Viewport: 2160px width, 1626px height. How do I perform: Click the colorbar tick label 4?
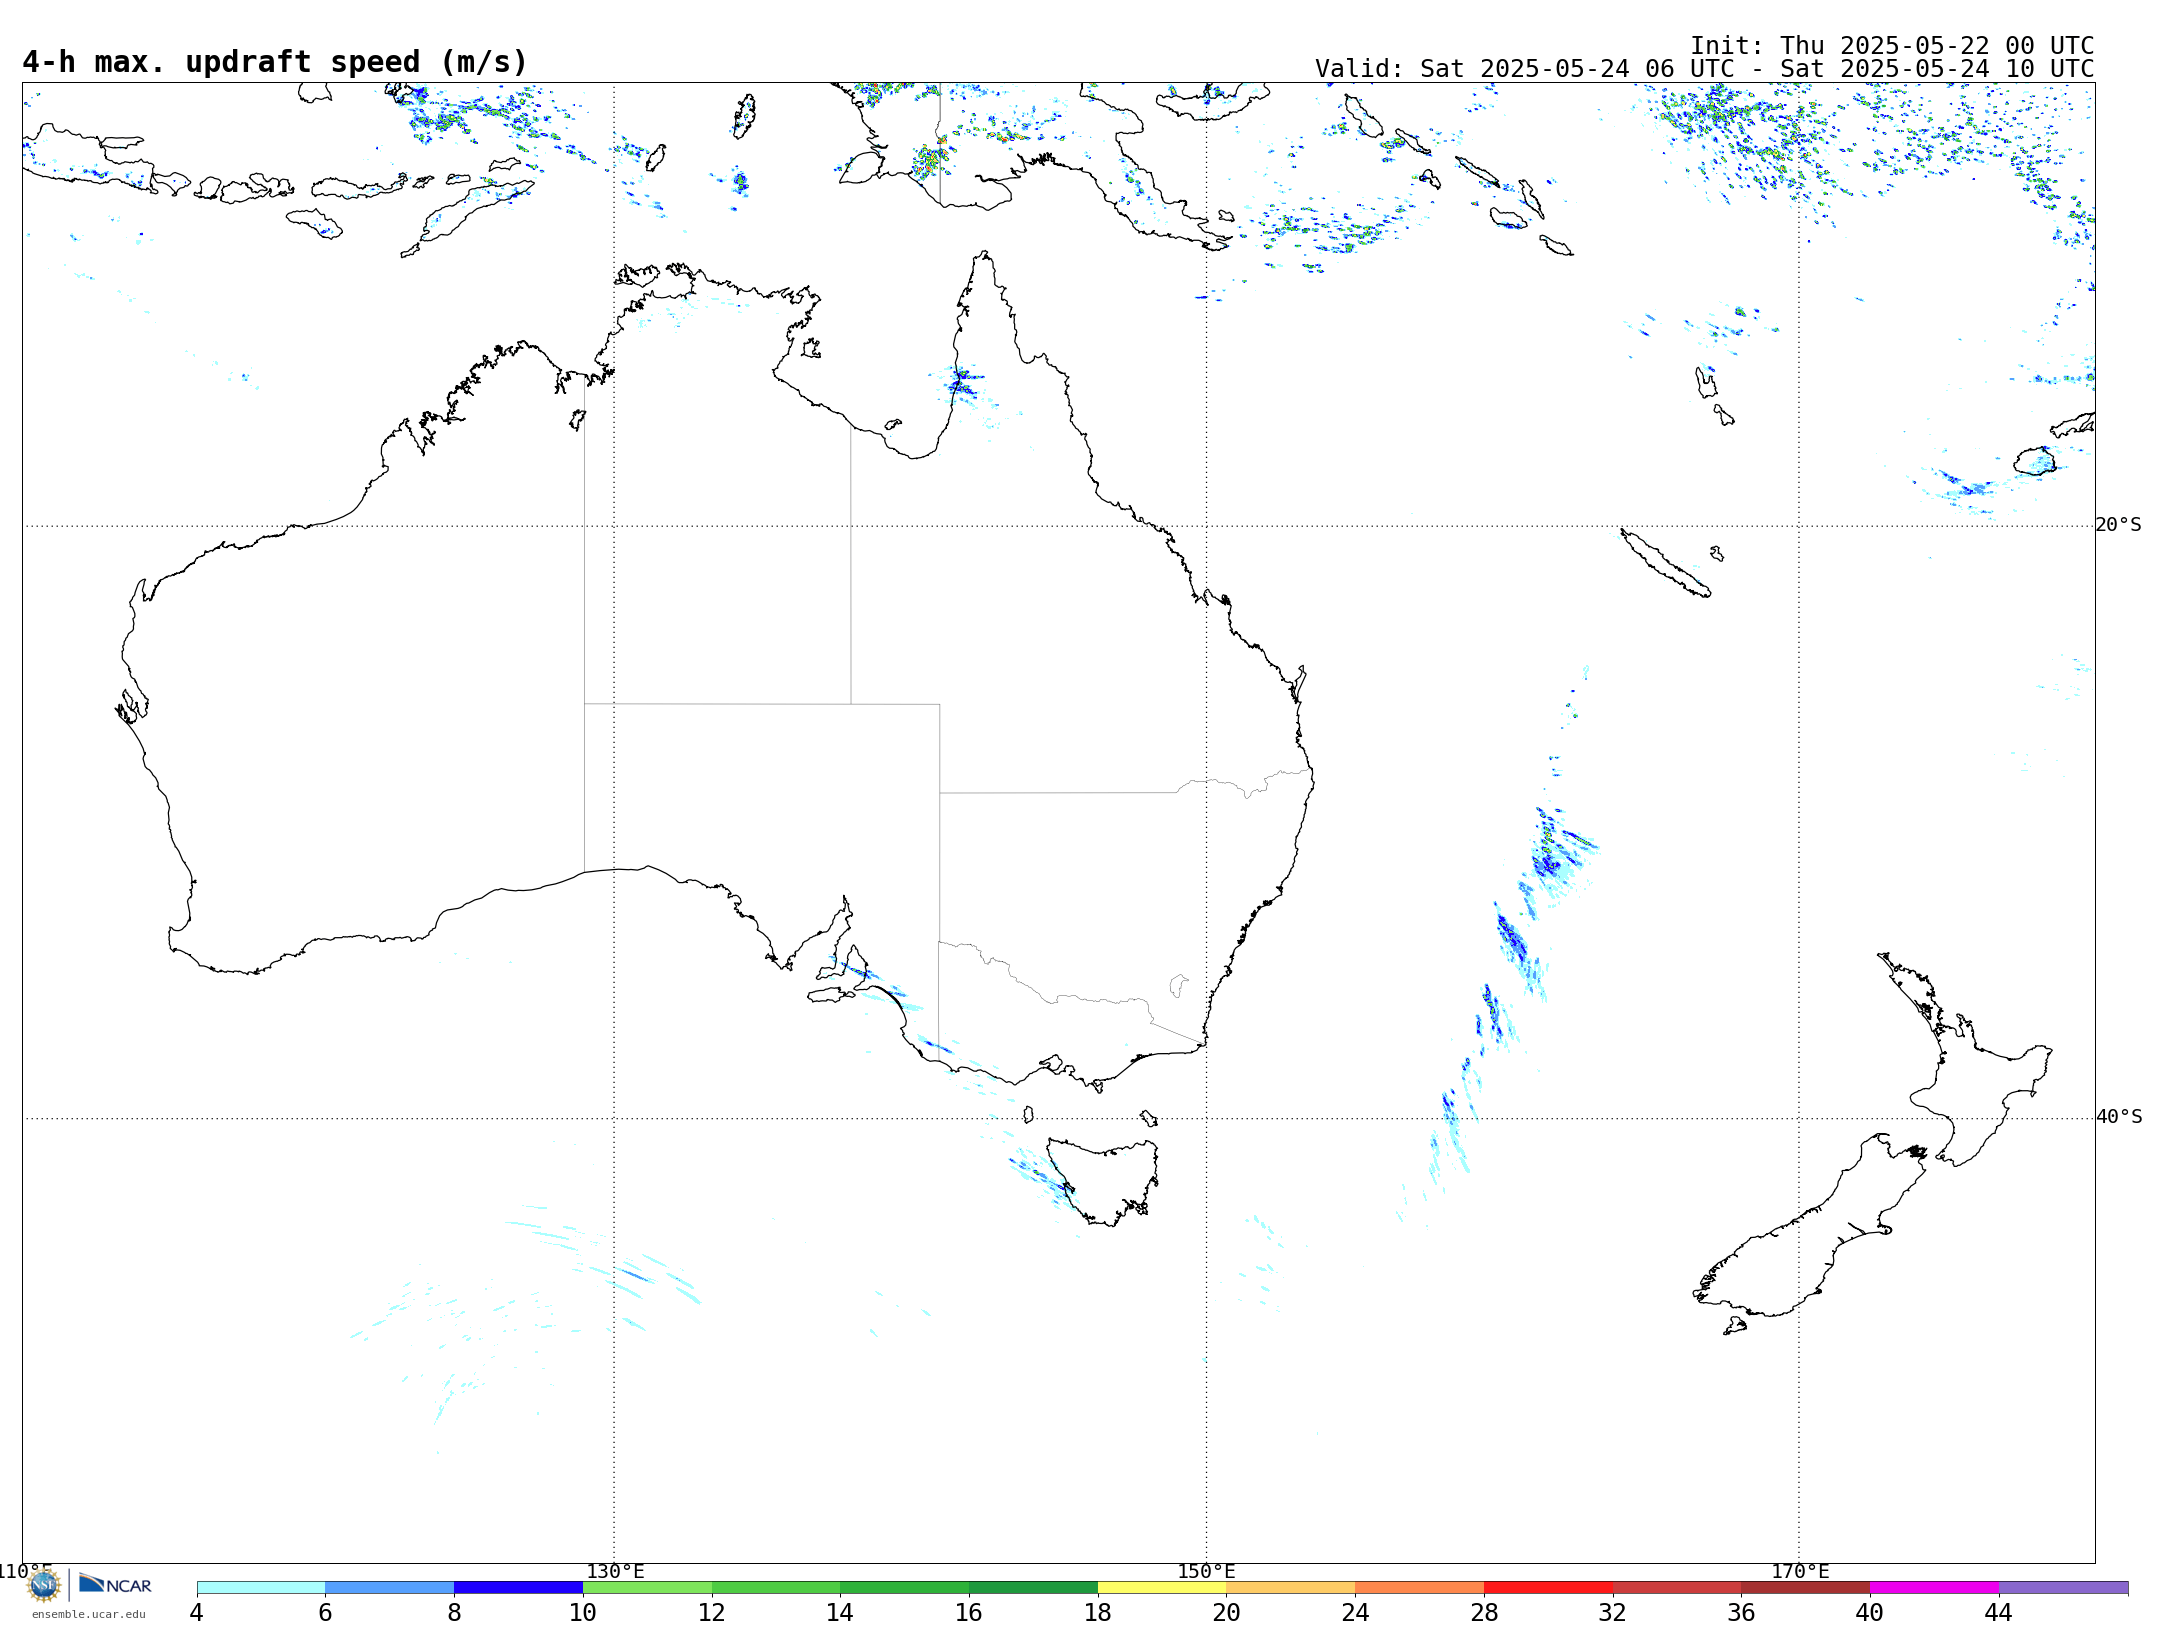[197, 1612]
